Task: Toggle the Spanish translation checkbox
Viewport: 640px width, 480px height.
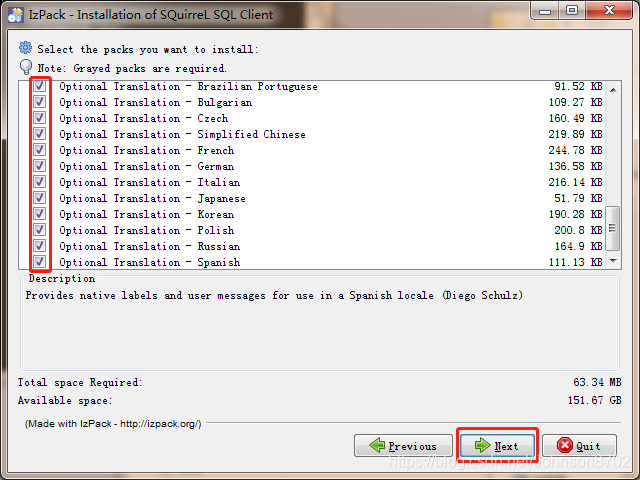Action: pos(40,262)
